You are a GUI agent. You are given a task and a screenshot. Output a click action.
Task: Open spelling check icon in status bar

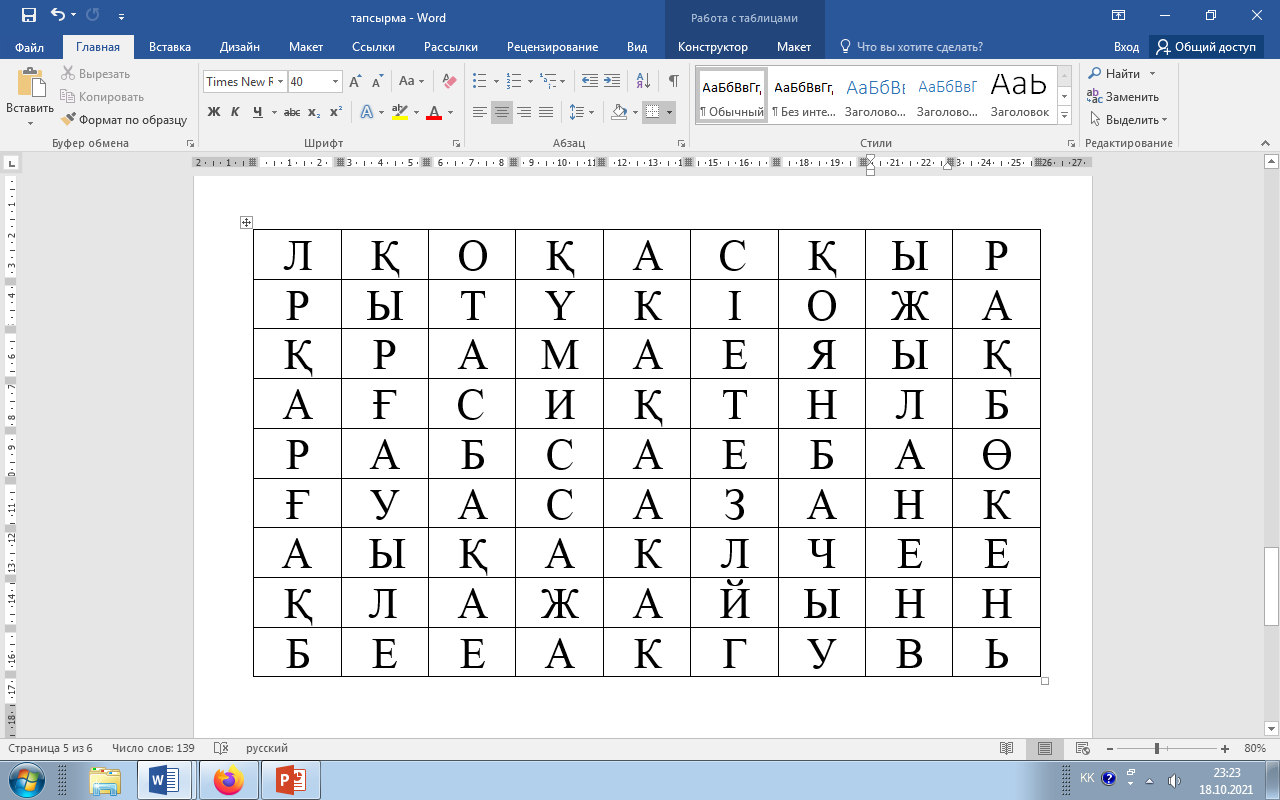click(222, 748)
